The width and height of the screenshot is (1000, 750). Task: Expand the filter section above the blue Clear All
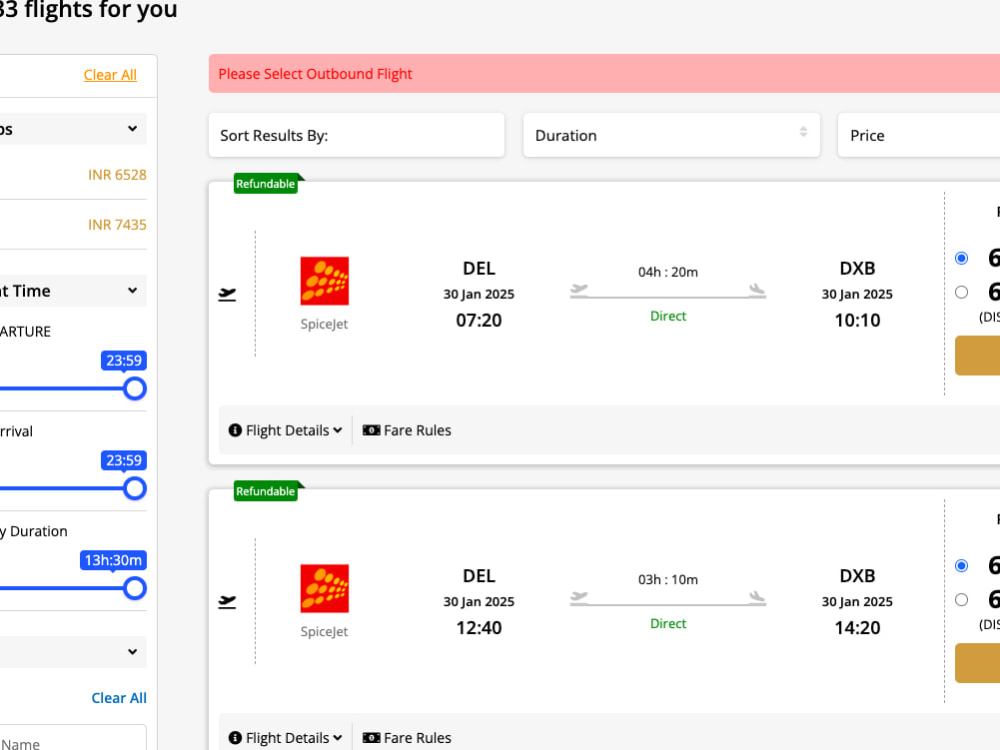point(132,652)
